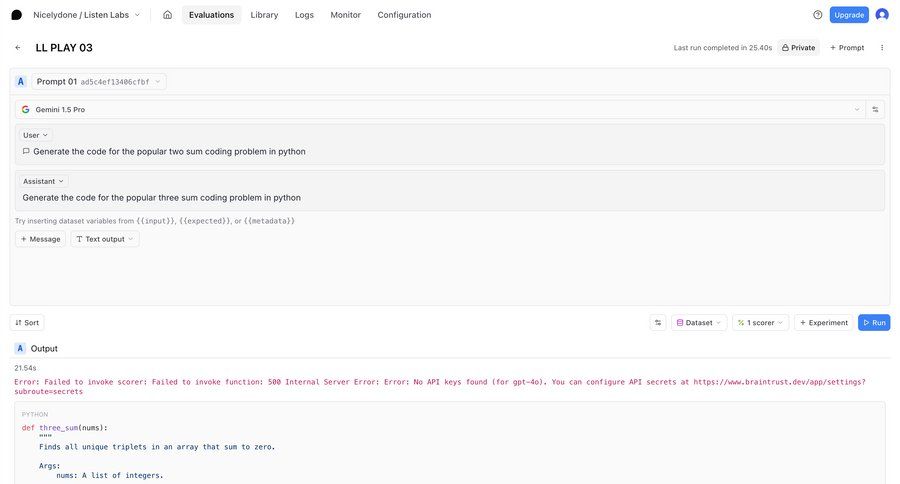Viewport: 900px width, 484px height.
Task: Click the Upgrade button
Action: click(x=849, y=15)
